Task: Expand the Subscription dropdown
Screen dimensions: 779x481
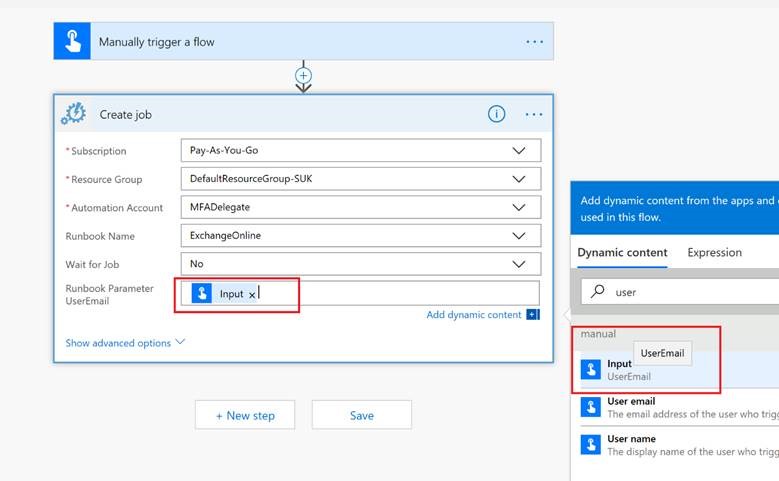Action: [518, 151]
